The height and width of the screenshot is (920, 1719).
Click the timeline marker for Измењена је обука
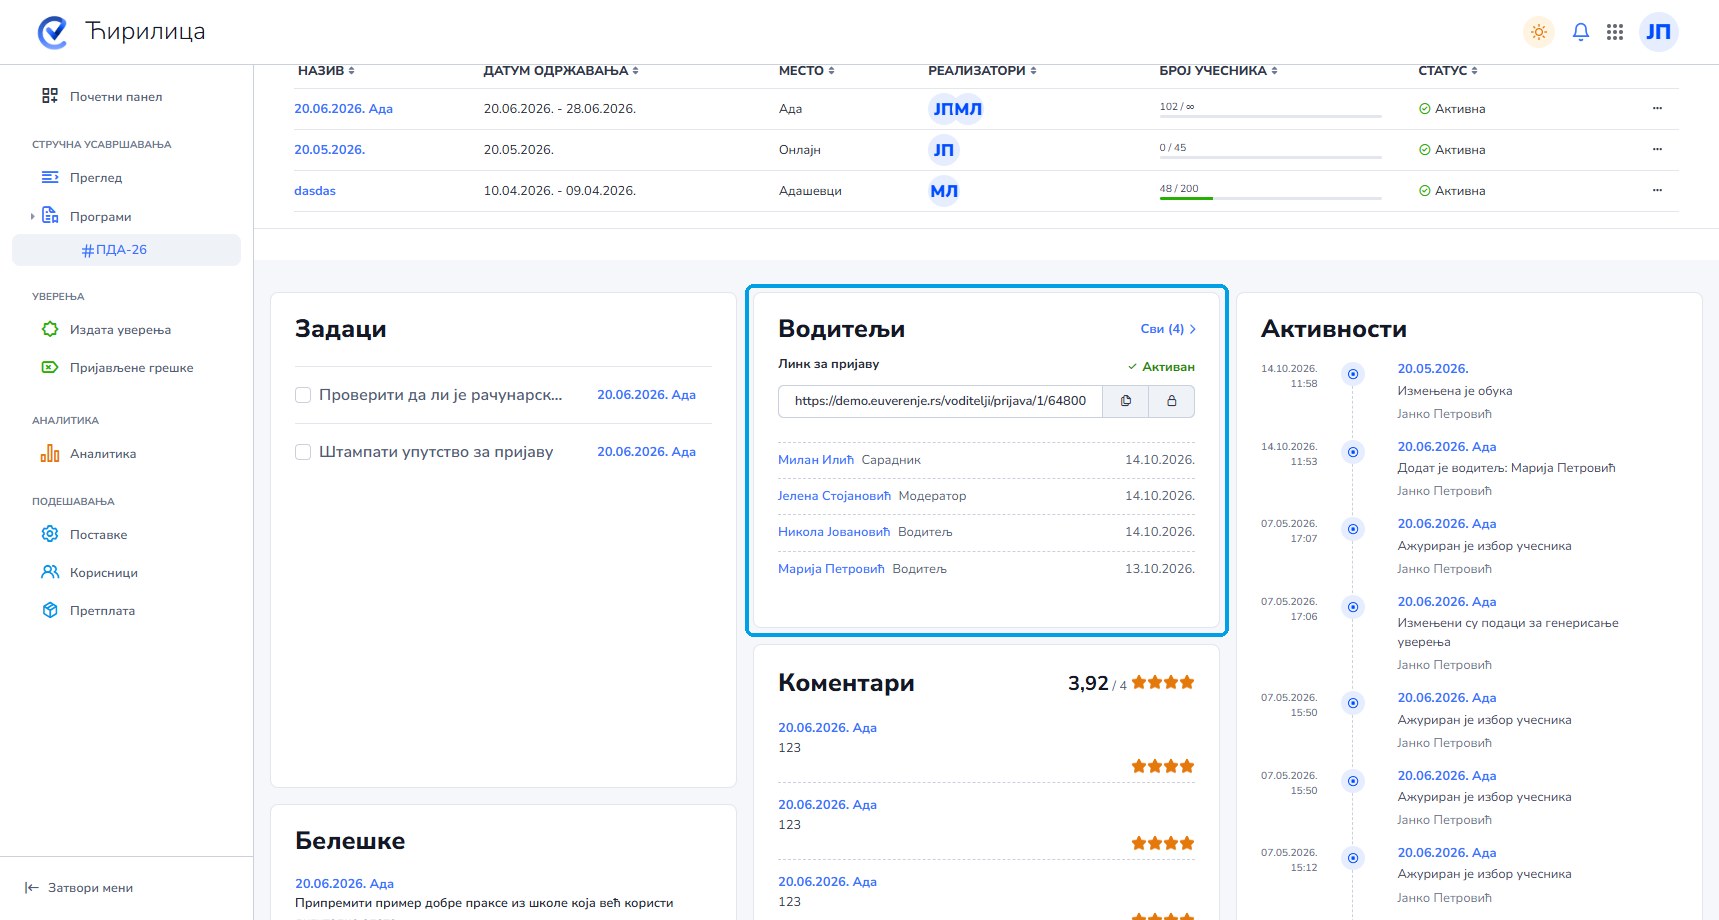[x=1353, y=374]
